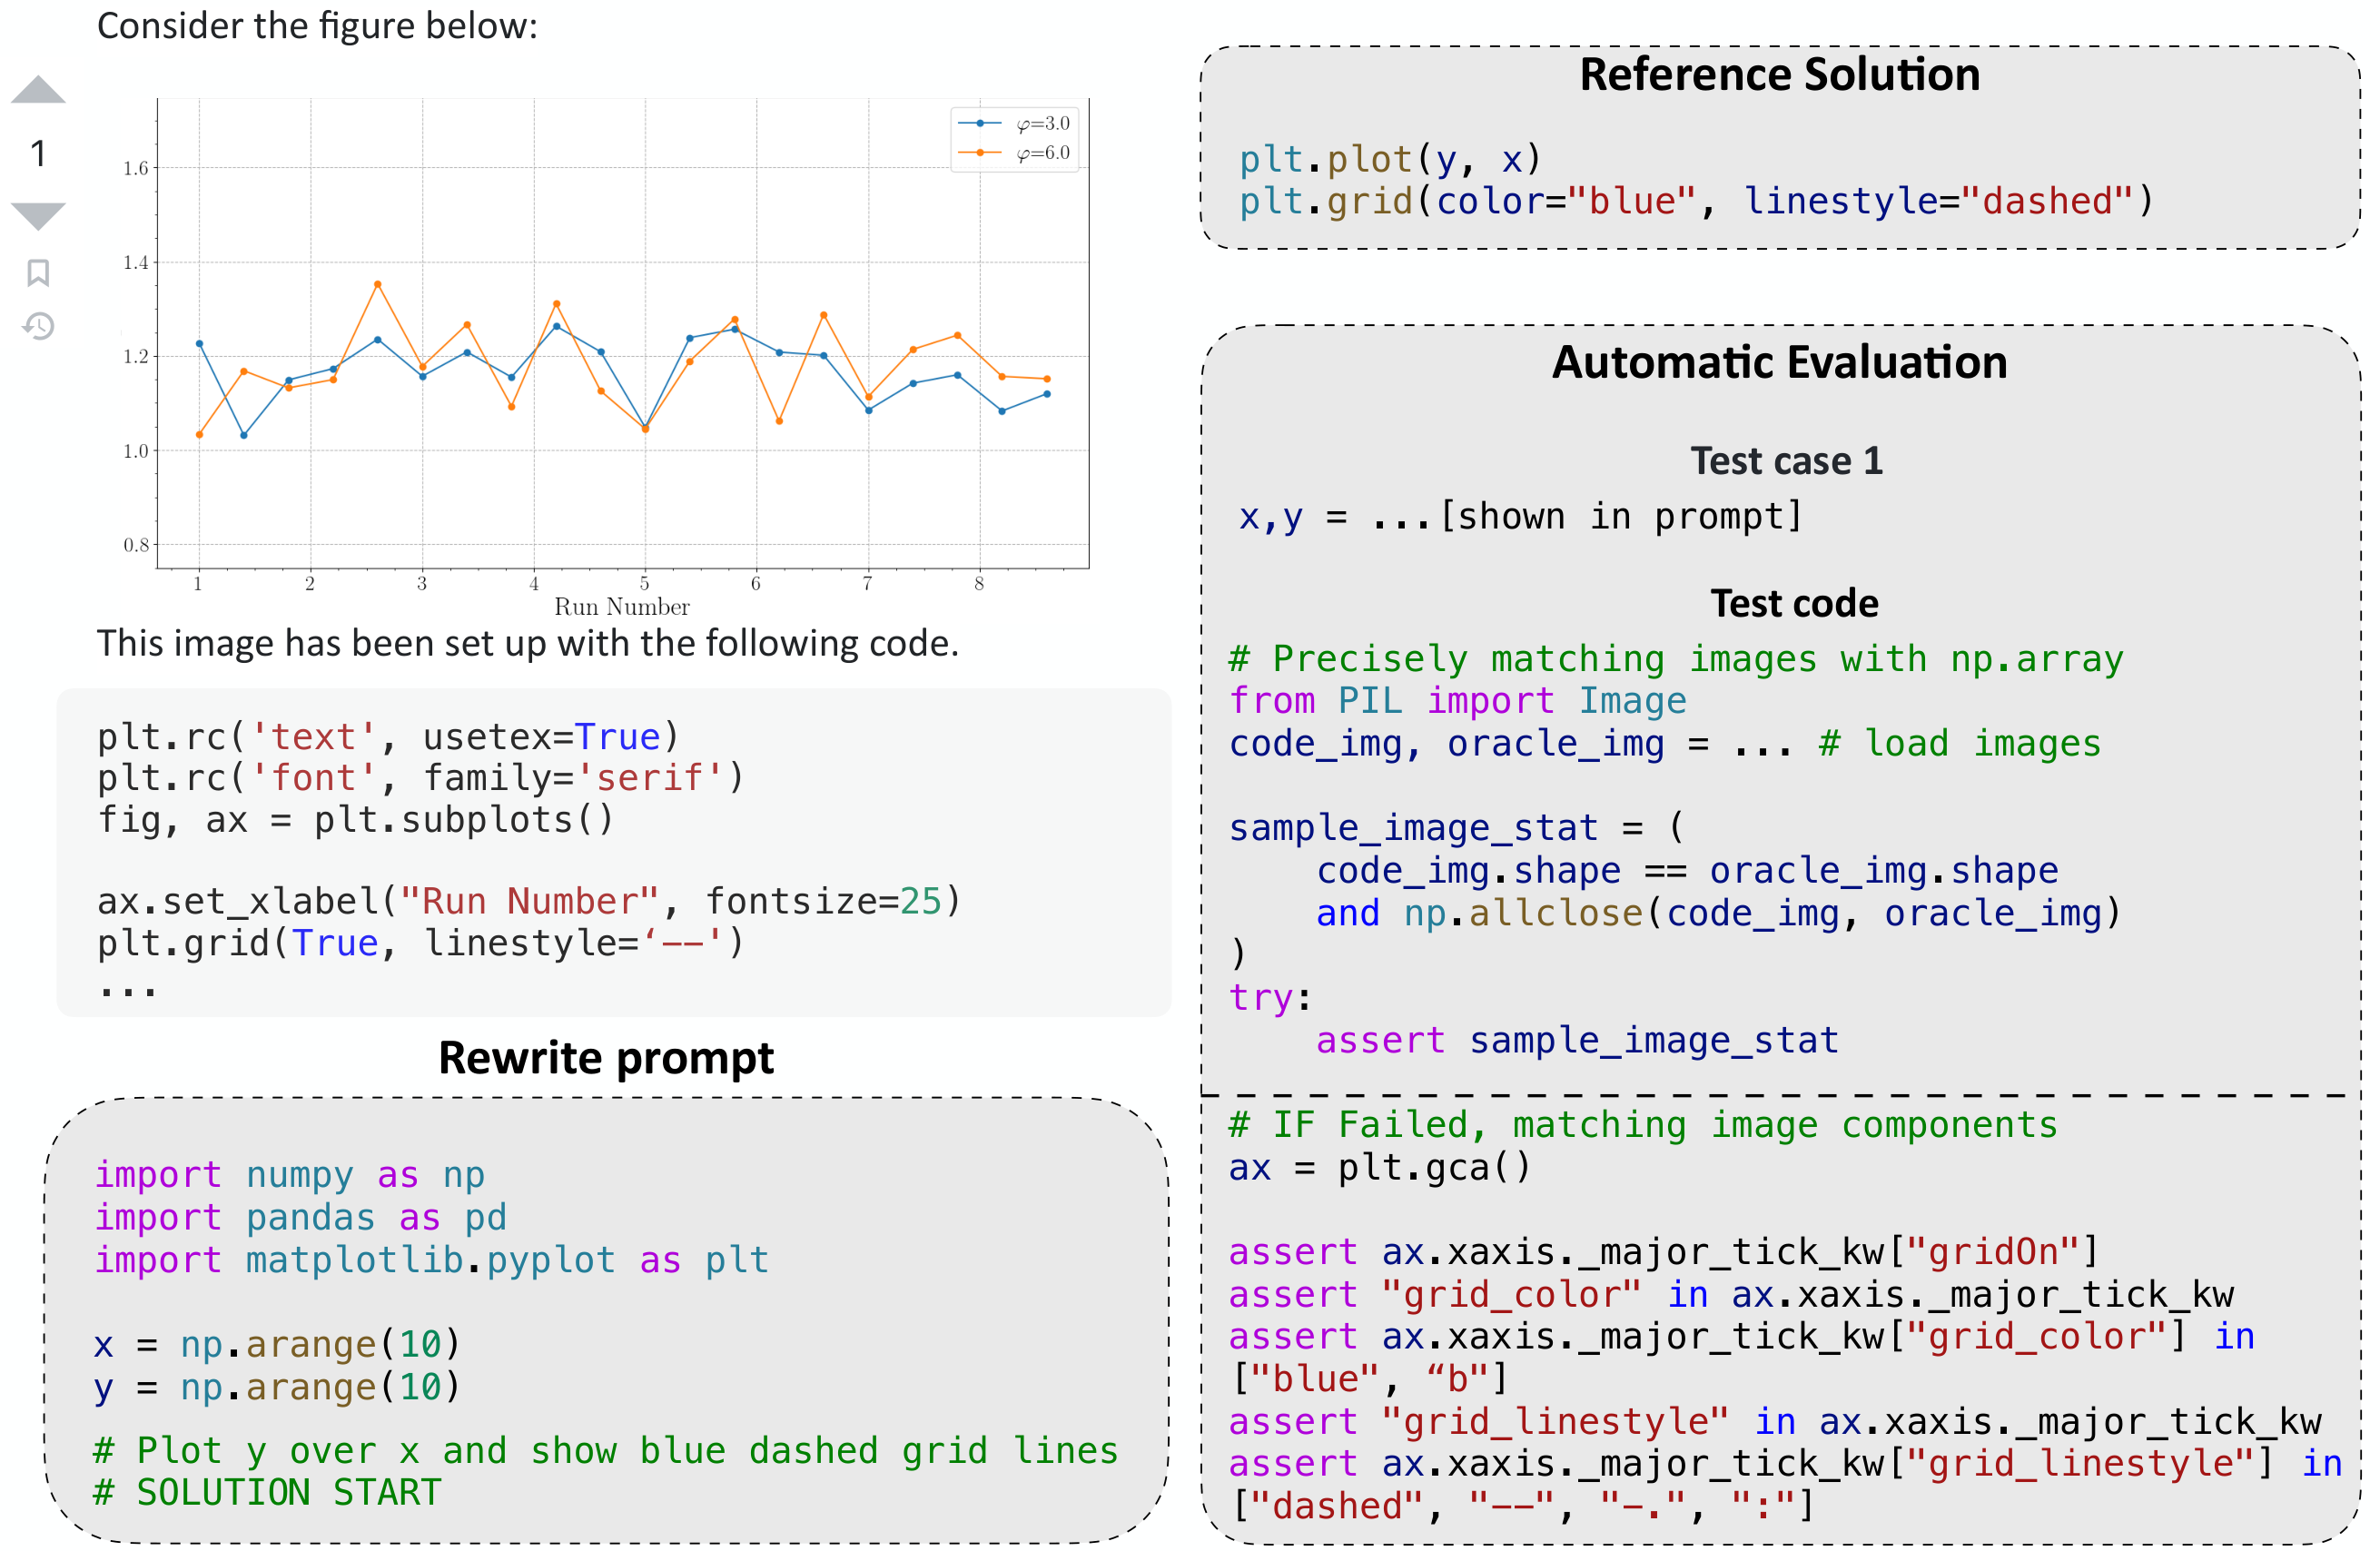
Task: Click the import numpy as np line
Action: 290,1175
